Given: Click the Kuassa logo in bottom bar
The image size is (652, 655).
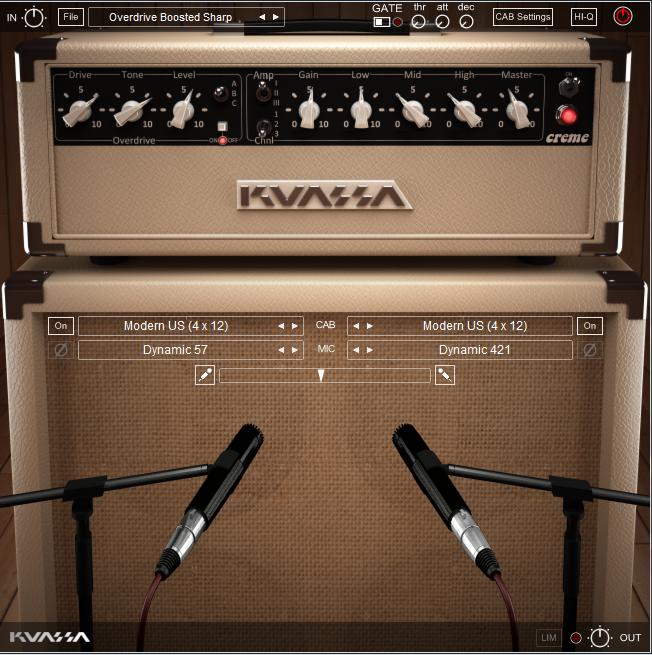Looking at the screenshot, I should pyautogui.click(x=49, y=637).
